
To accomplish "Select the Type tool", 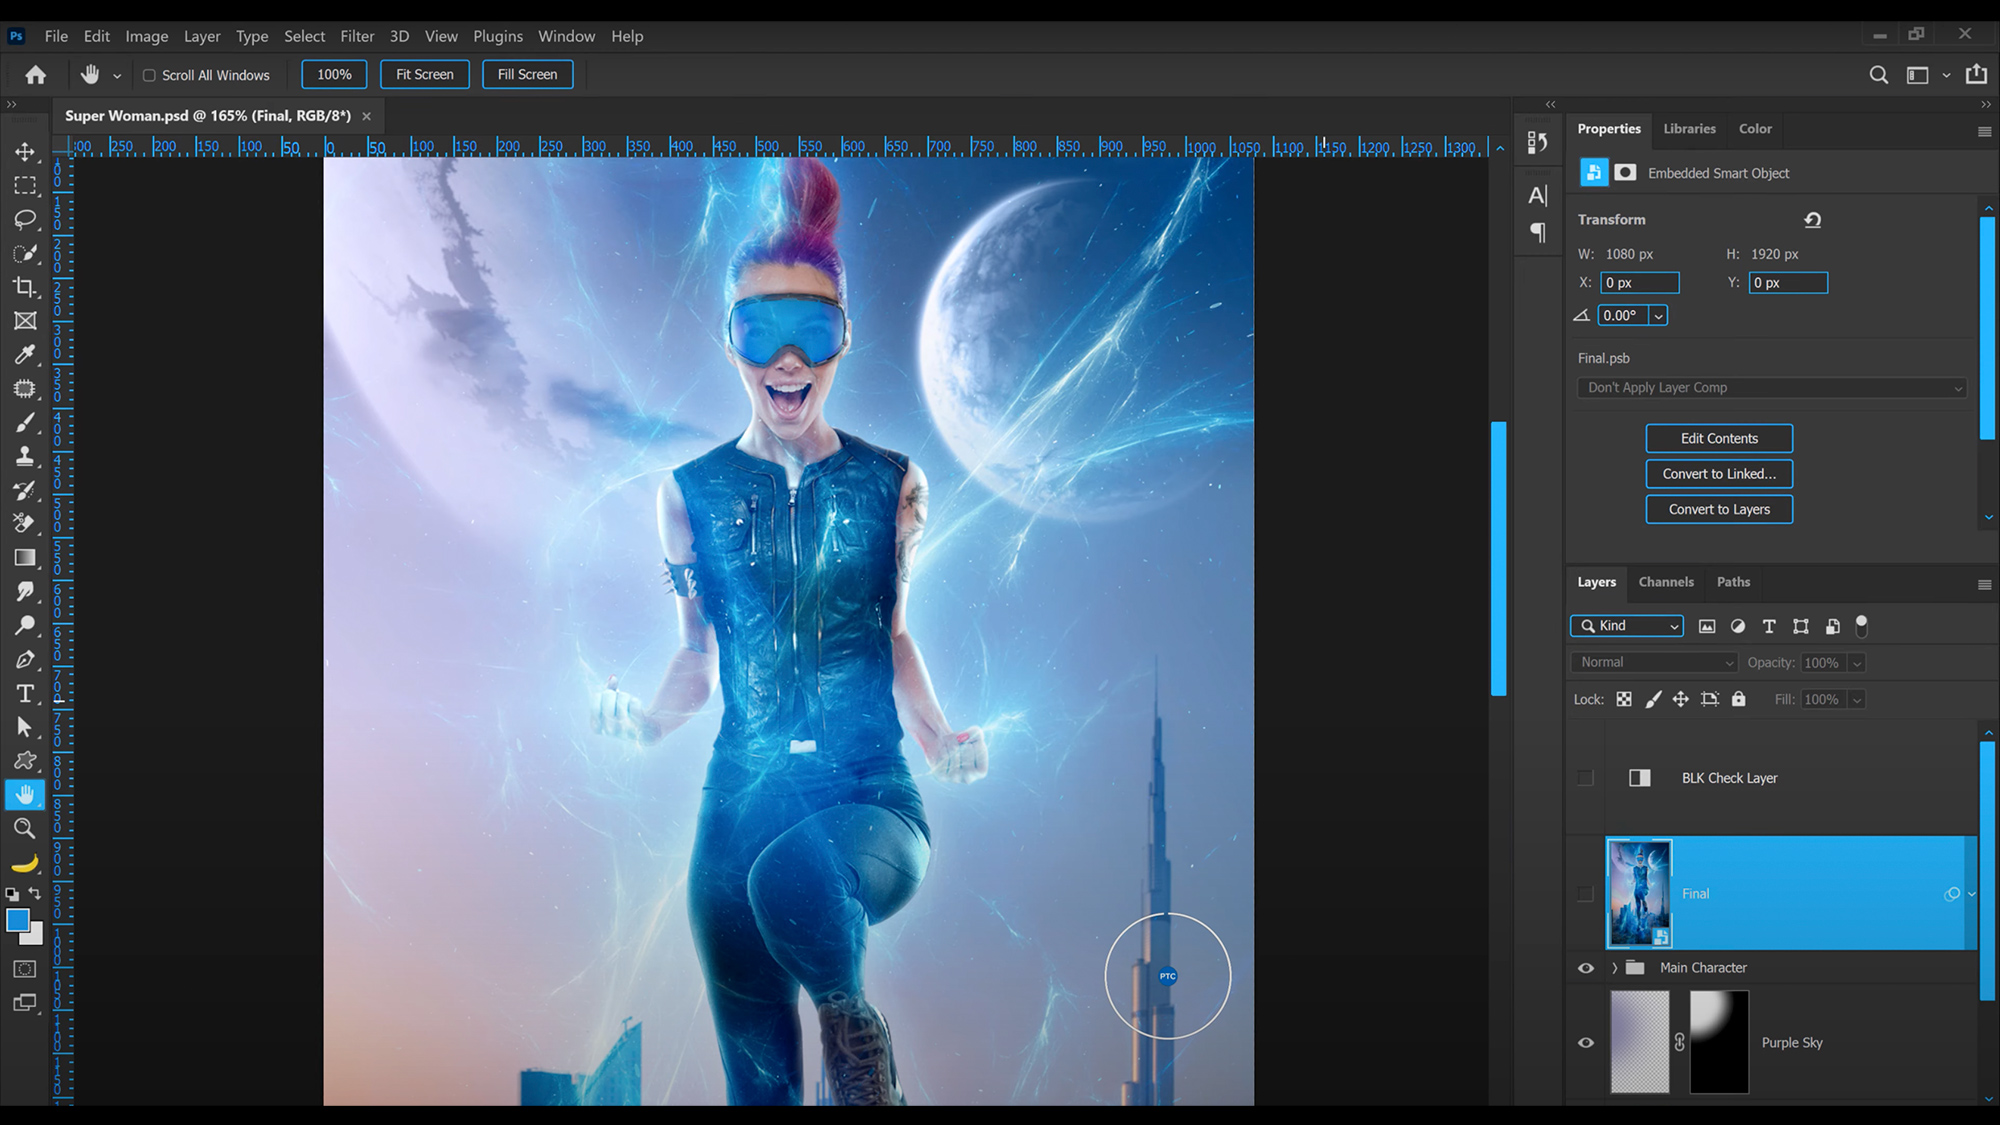I will 25,692.
